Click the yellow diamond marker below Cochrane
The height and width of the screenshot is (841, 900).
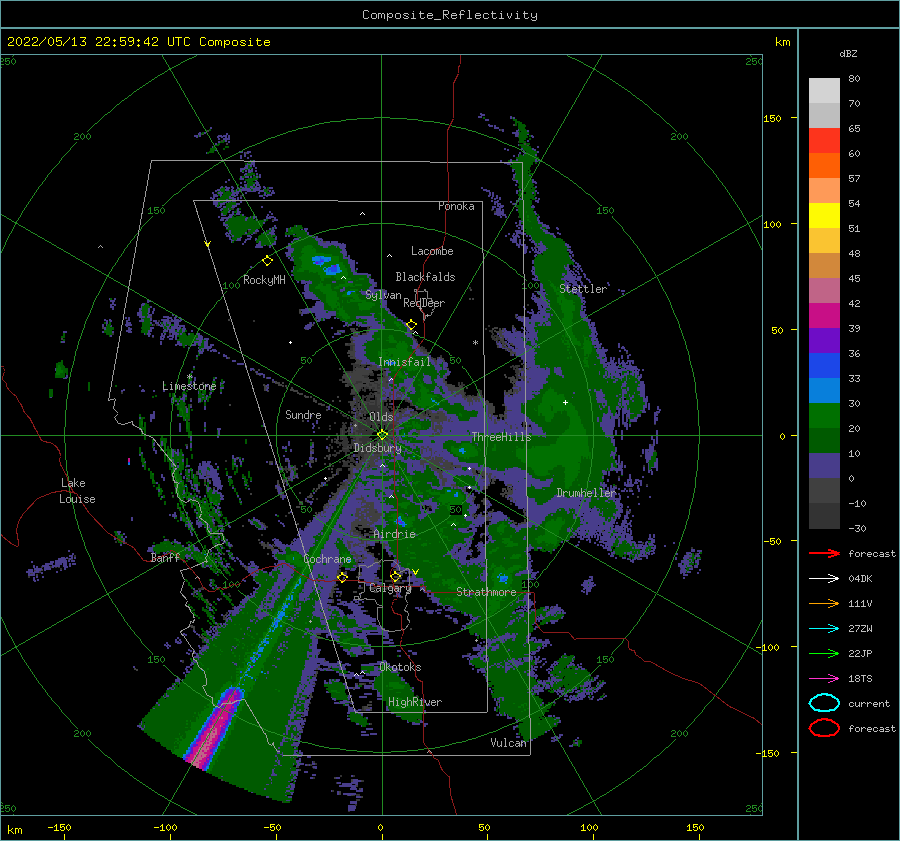click(342, 577)
